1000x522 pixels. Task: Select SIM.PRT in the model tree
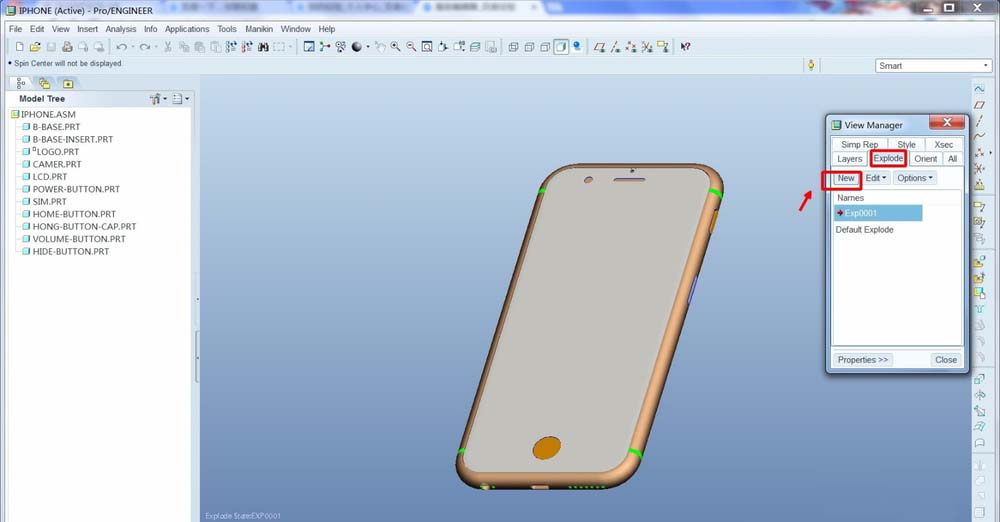pyautogui.click(x=44, y=202)
